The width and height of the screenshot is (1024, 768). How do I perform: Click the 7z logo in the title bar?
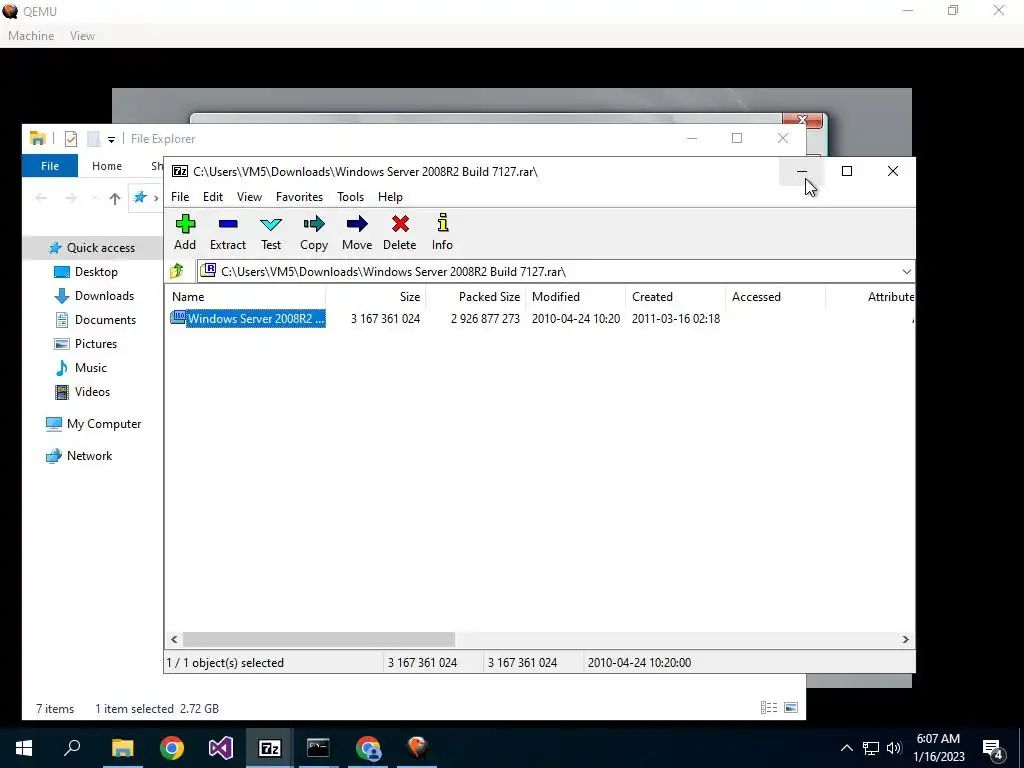tap(180, 171)
